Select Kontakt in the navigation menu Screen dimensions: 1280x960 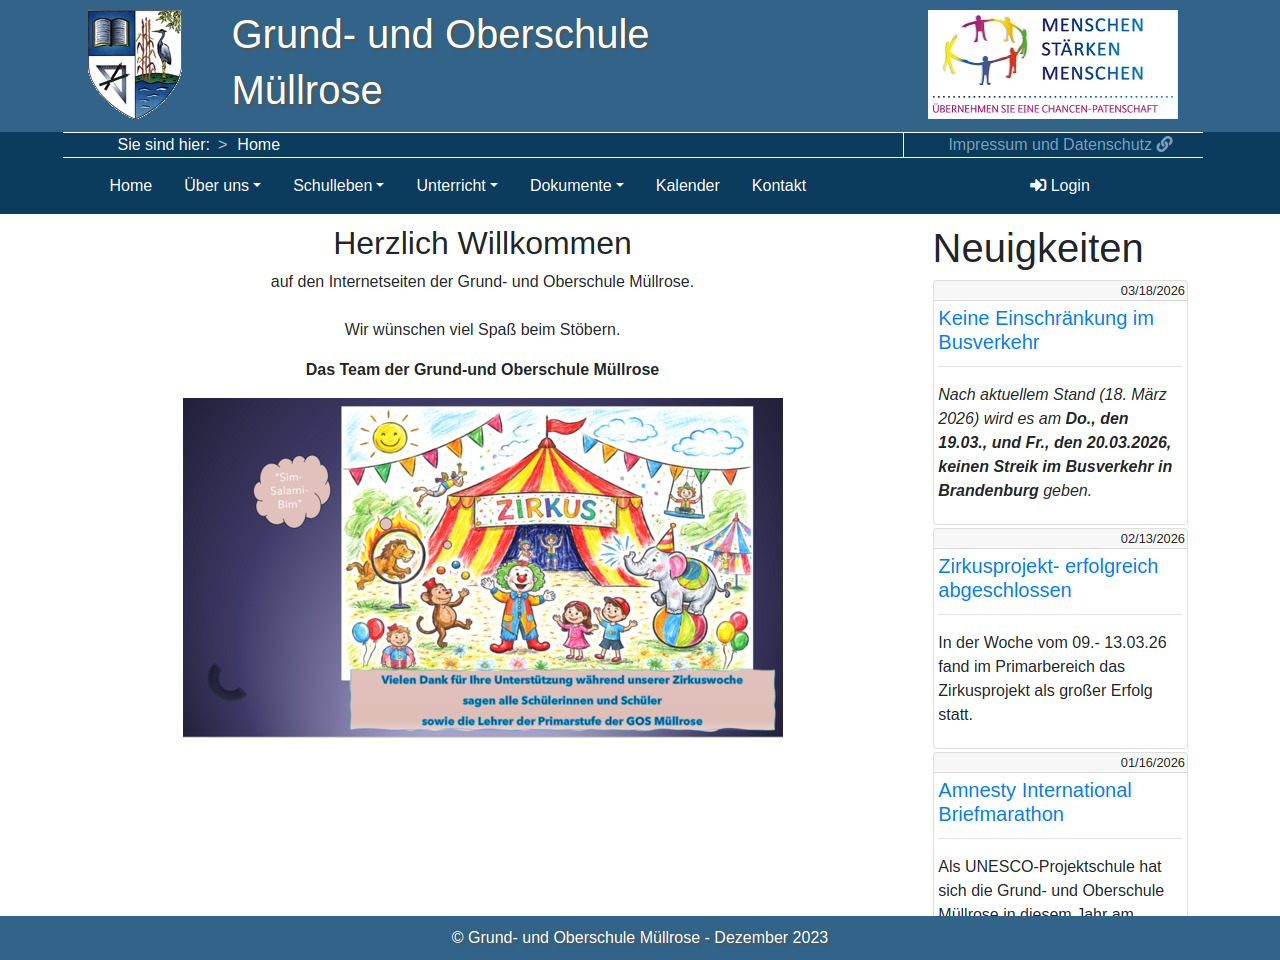778,186
